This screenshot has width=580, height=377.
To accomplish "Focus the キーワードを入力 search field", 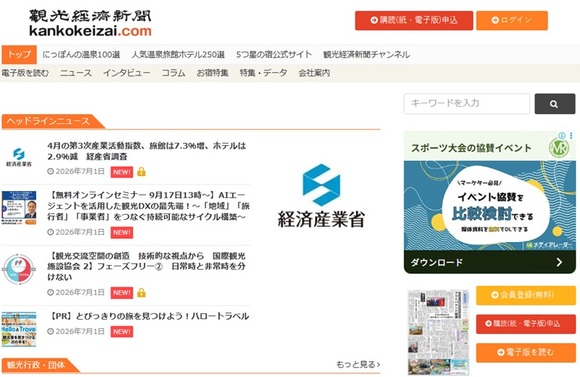I will point(467,104).
